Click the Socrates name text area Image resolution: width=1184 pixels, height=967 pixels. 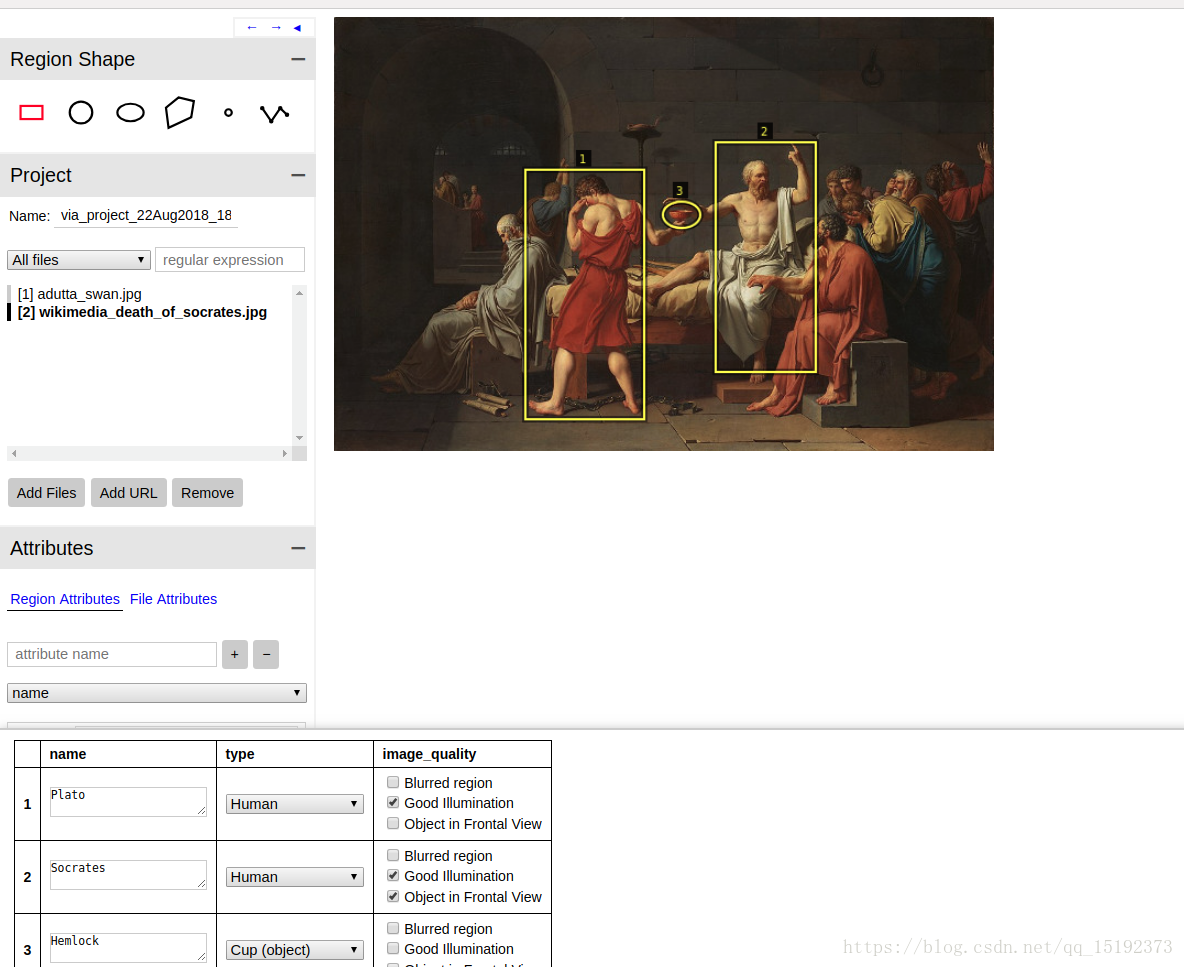[128, 875]
